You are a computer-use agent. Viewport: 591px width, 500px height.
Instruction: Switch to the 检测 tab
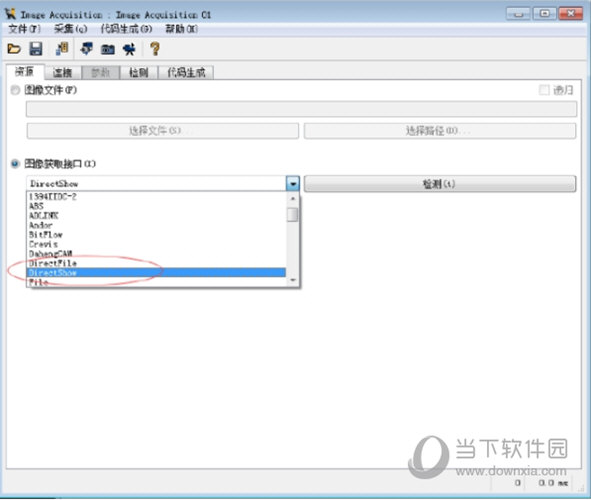[x=139, y=72]
